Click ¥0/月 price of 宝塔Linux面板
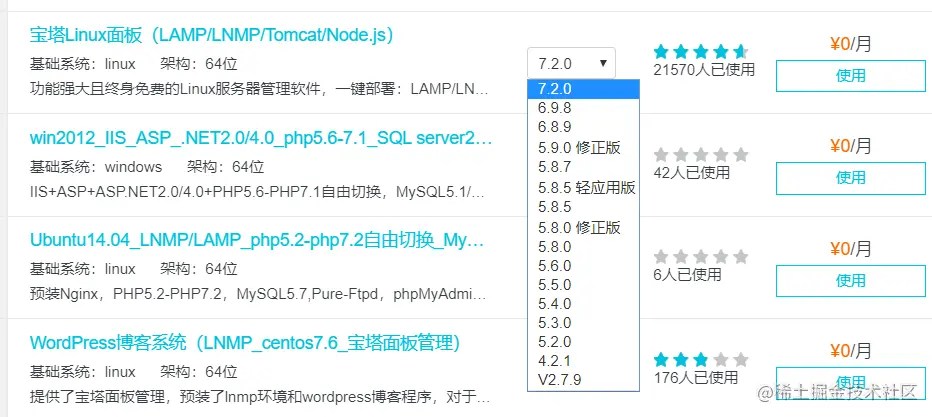The image size is (932, 417). (851, 44)
